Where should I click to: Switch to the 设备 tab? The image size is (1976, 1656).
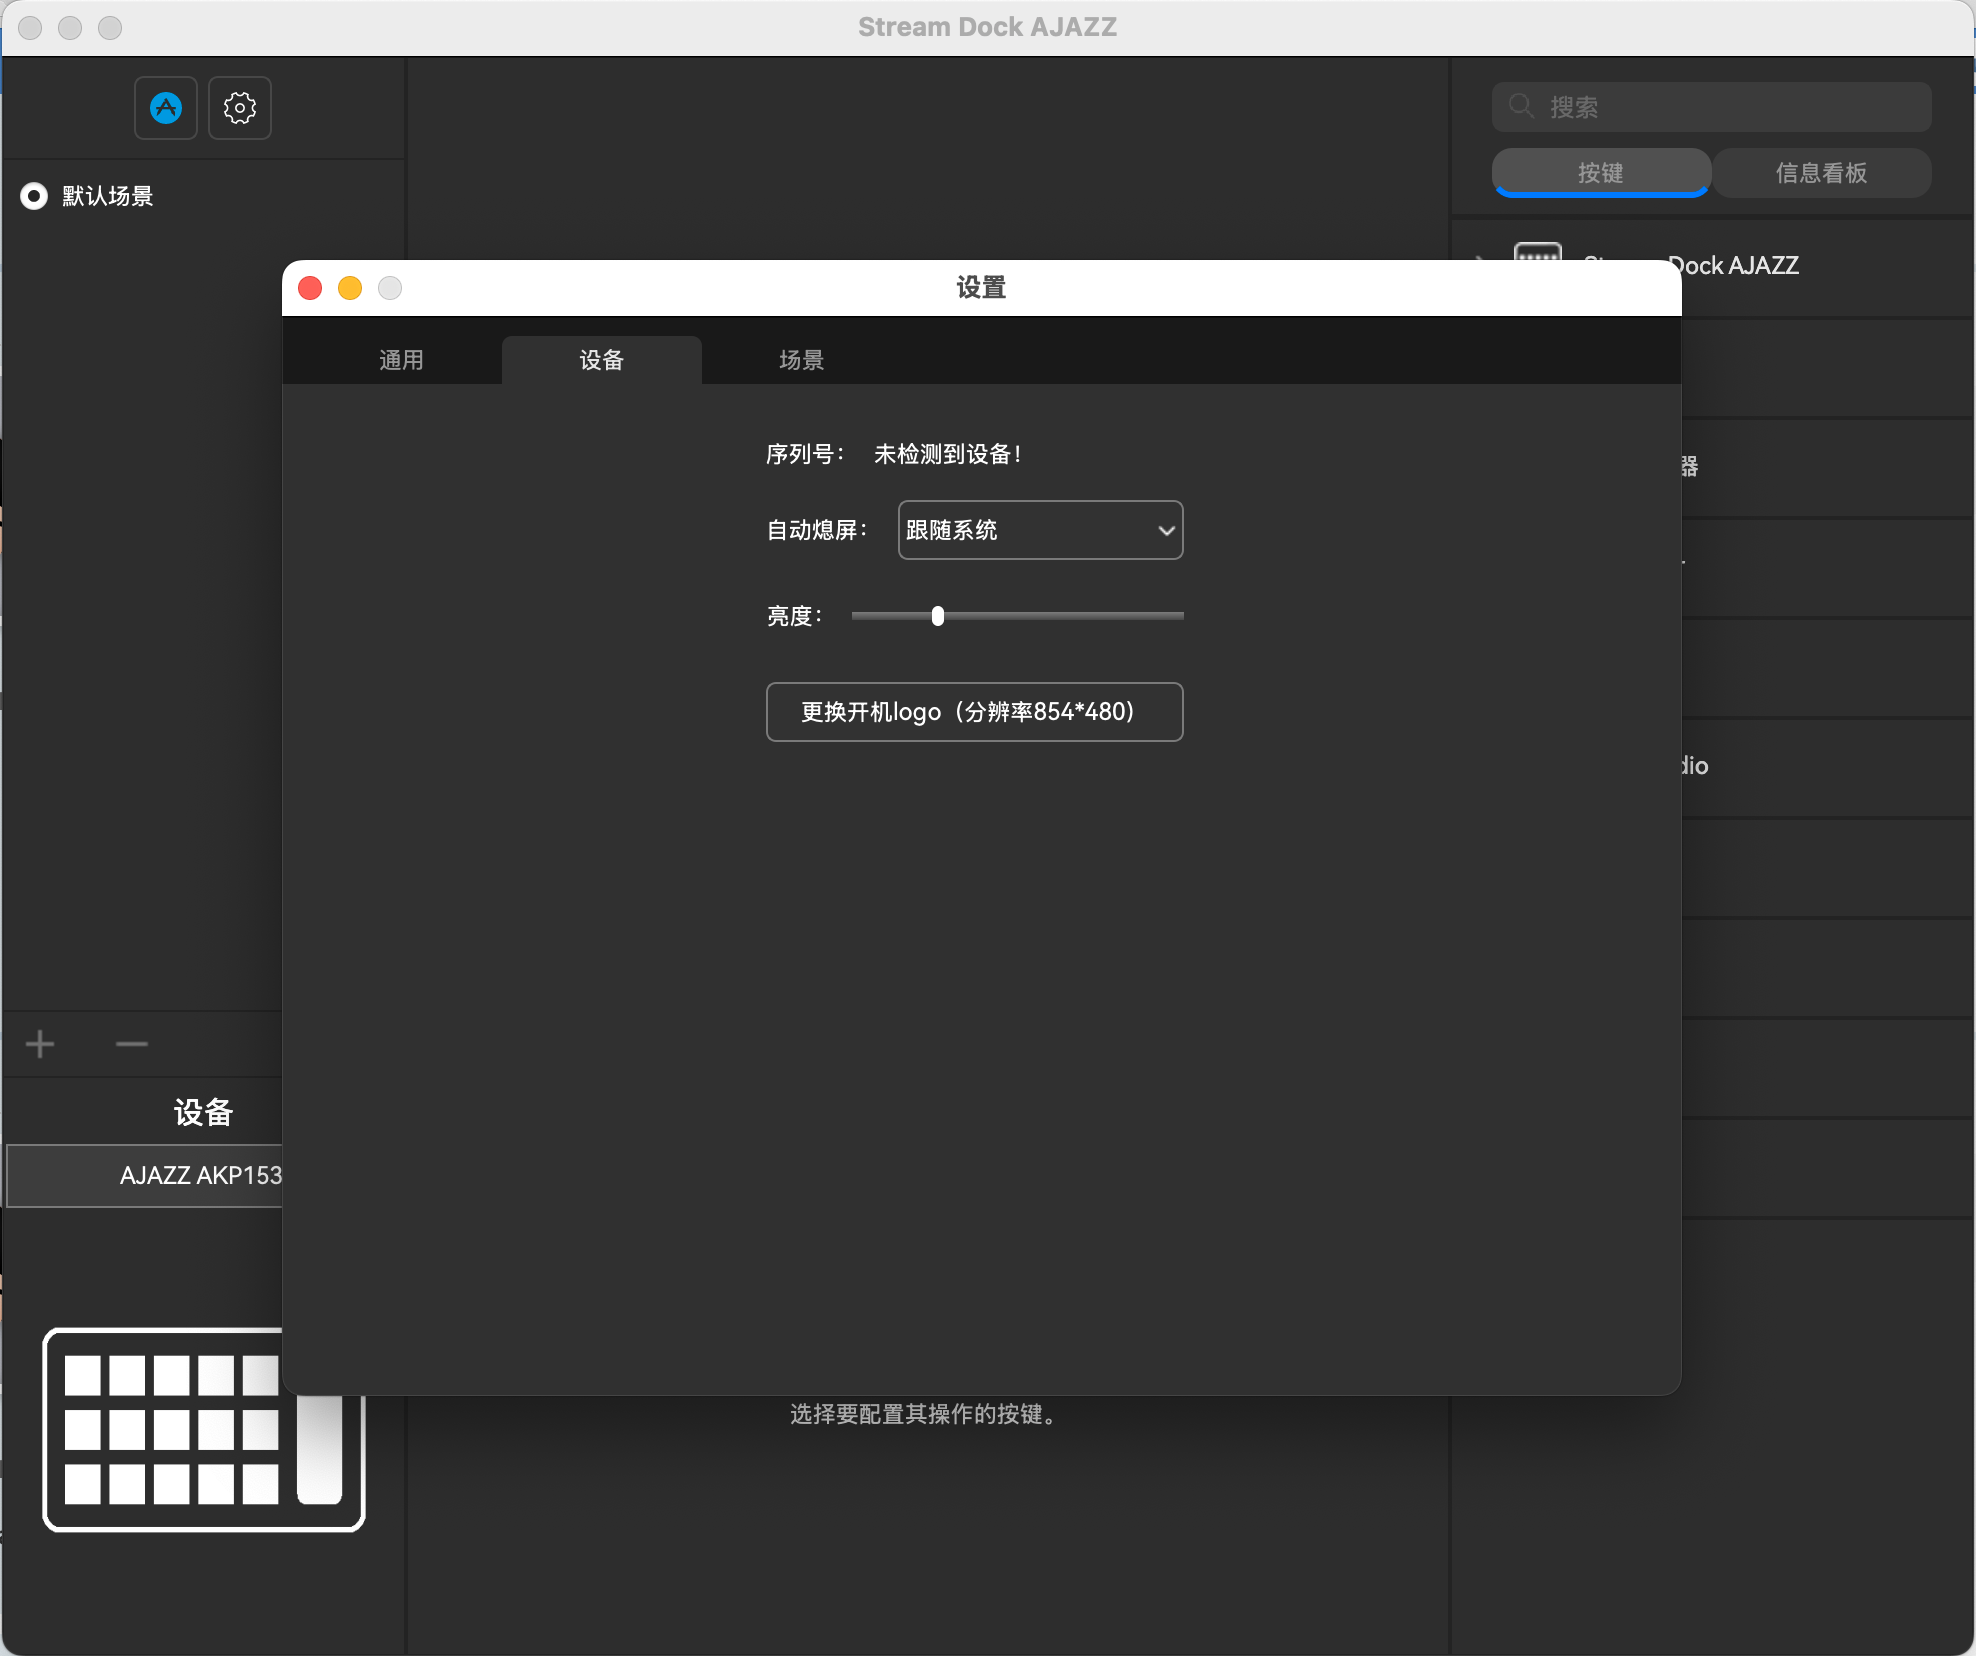coord(602,360)
